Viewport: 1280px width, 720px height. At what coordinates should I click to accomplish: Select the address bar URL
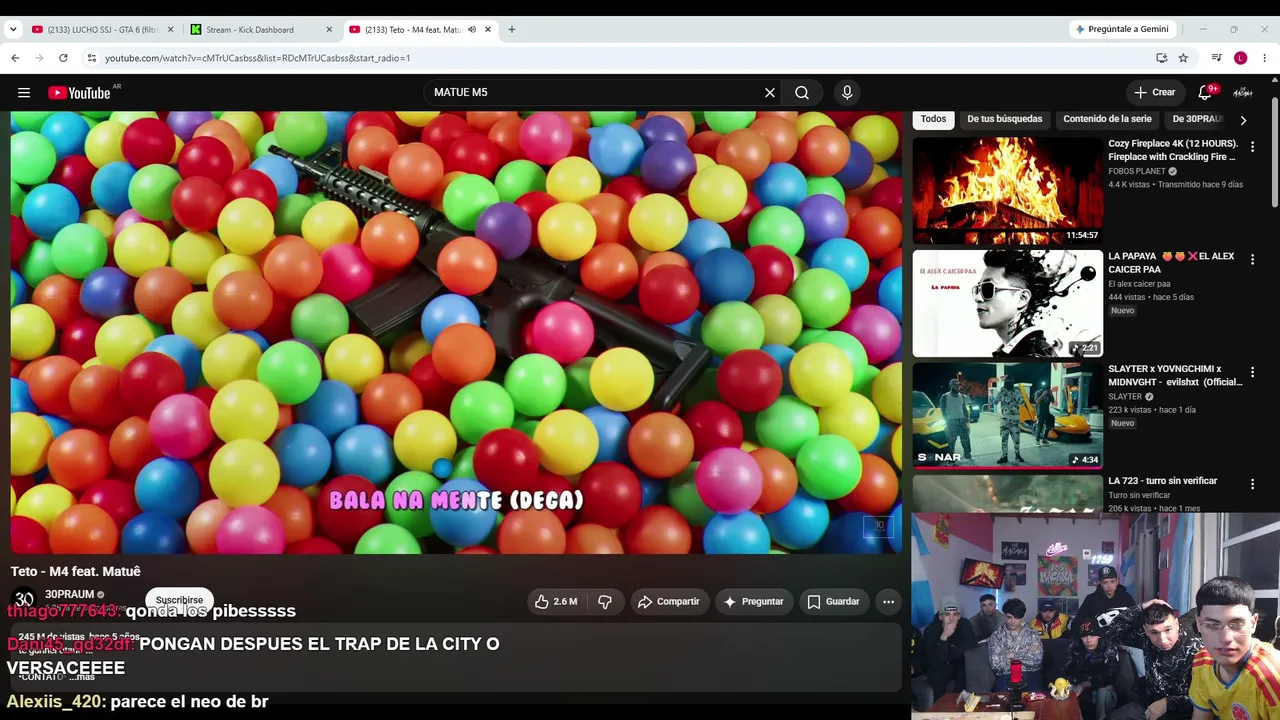[257, 58]
